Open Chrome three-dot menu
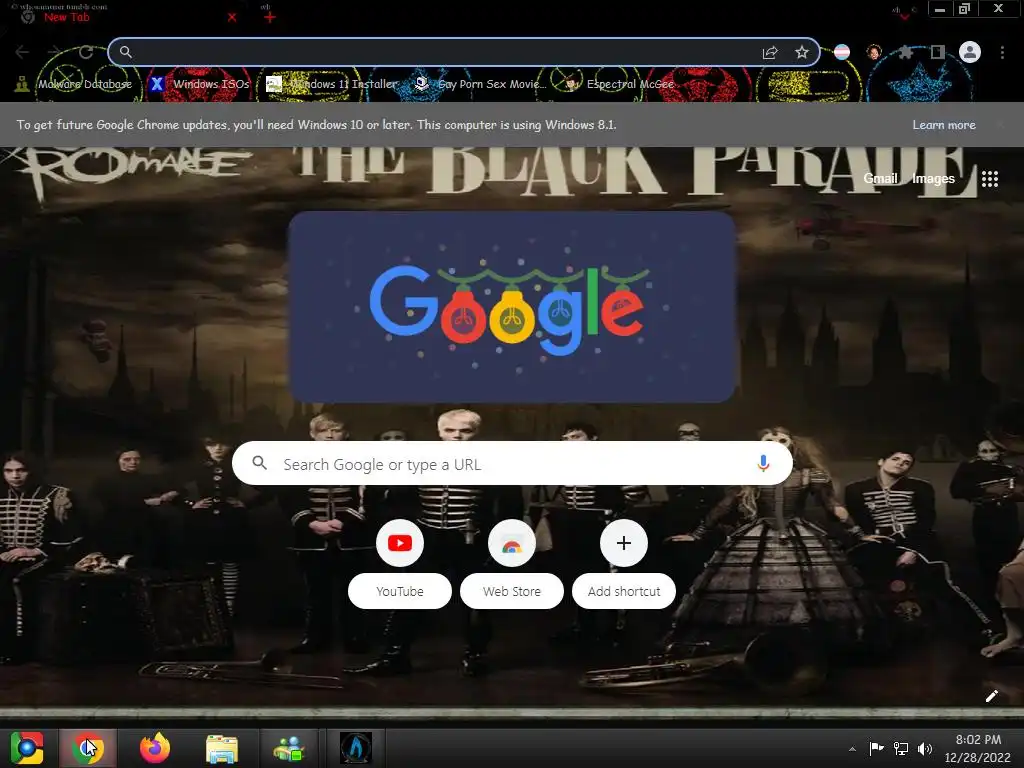1024x768 pixels. pos(1002,52)
